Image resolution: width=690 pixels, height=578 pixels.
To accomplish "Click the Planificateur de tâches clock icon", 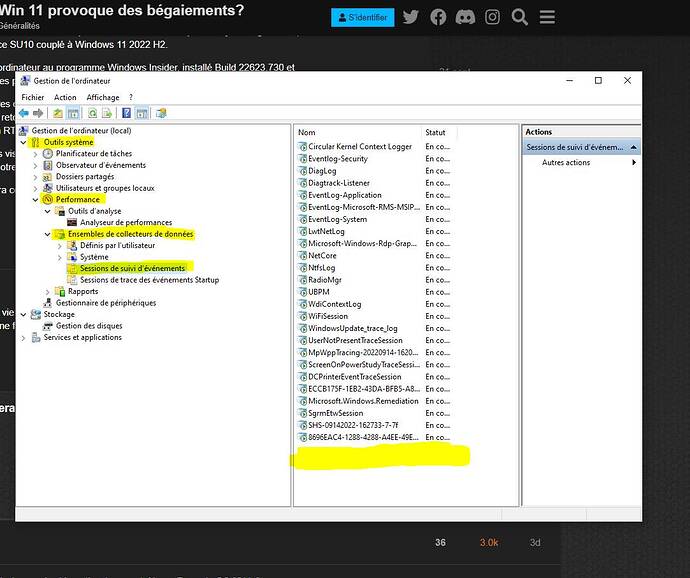I will (x=49, y=154).
